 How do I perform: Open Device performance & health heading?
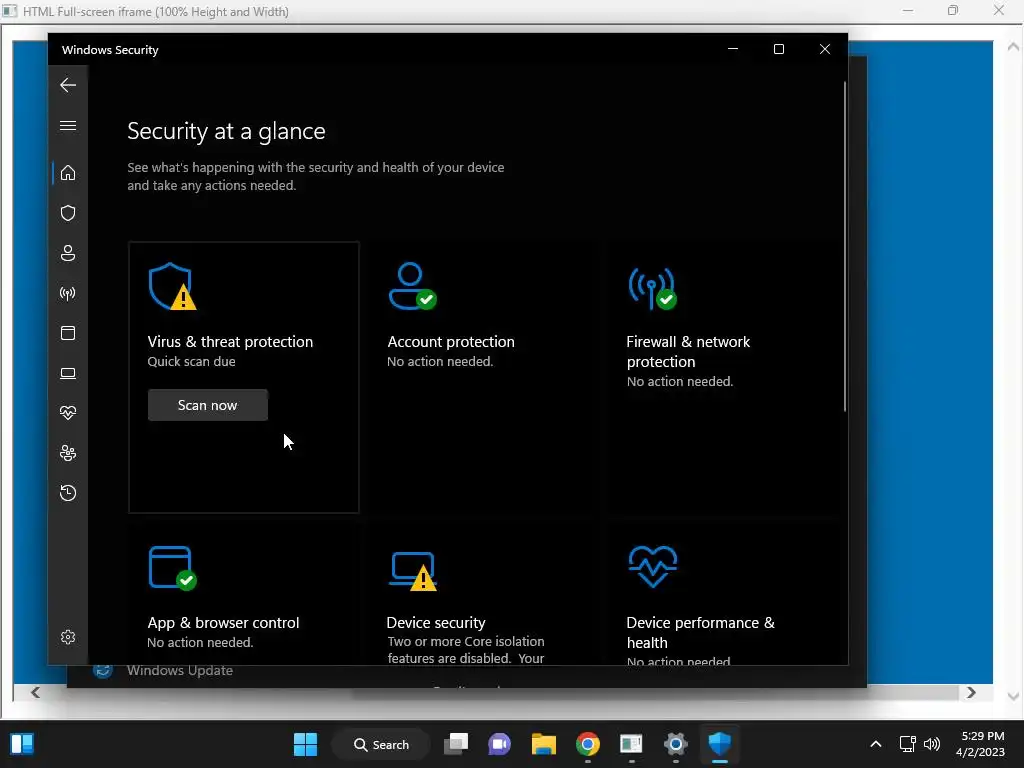(700, 632)
